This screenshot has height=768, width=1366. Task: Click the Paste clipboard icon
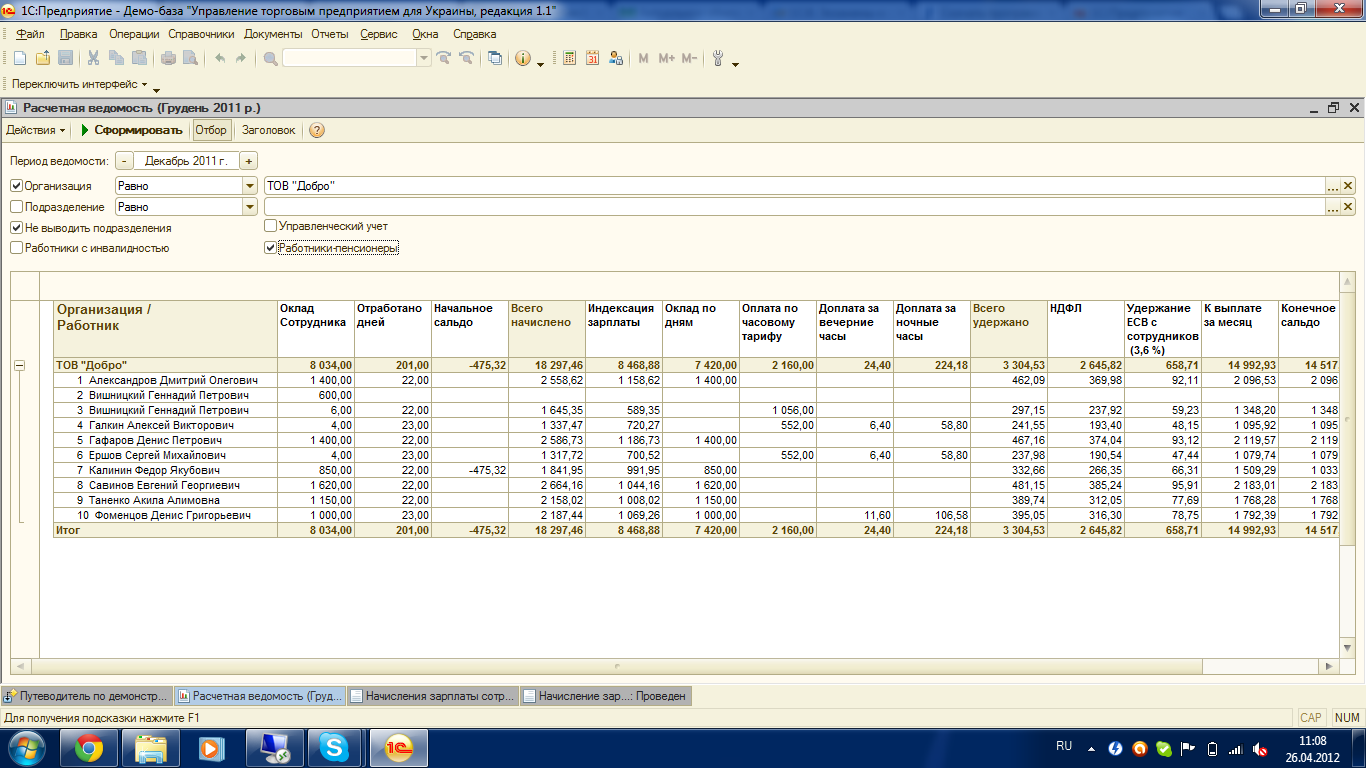click(139, 58)
